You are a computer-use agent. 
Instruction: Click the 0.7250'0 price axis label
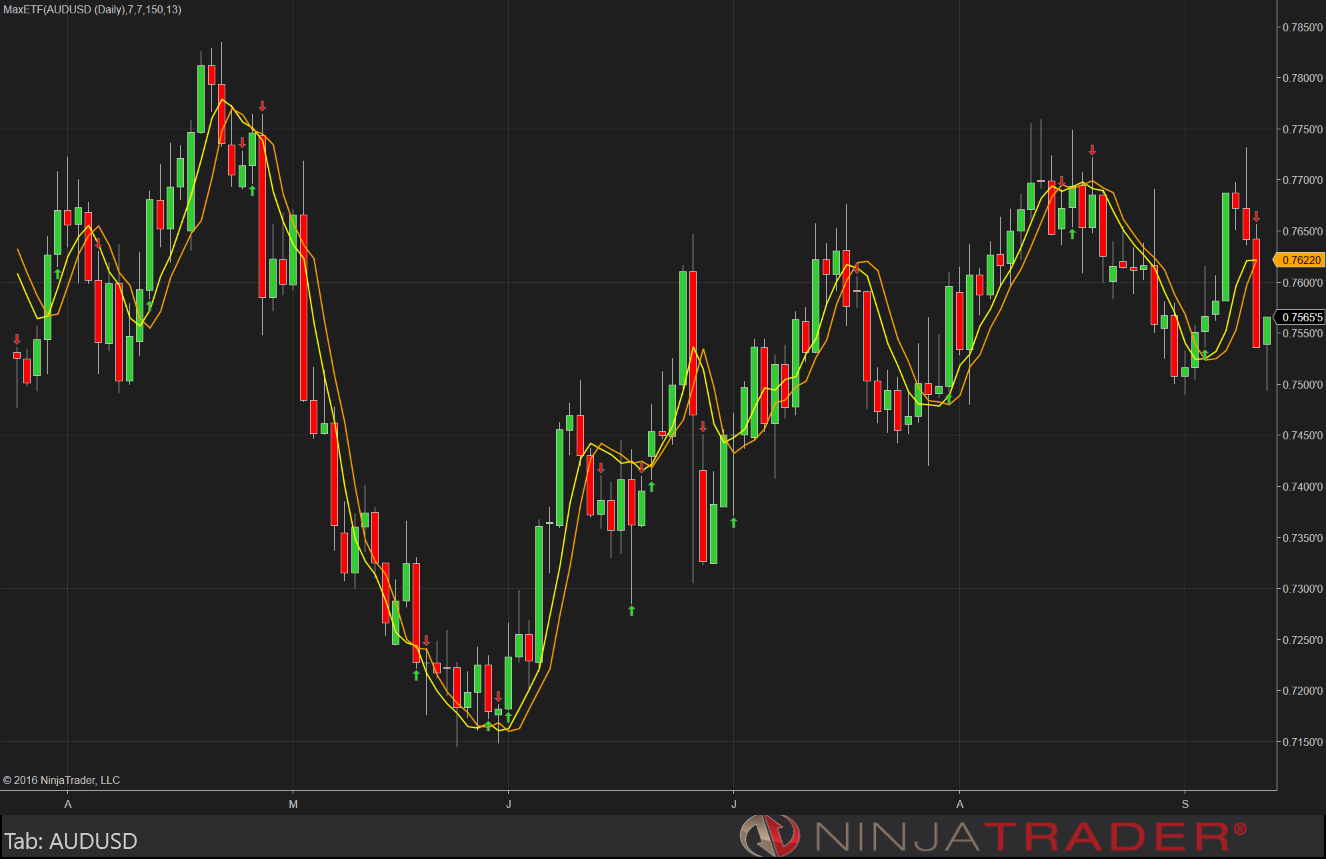click(x=1302, y=639)
